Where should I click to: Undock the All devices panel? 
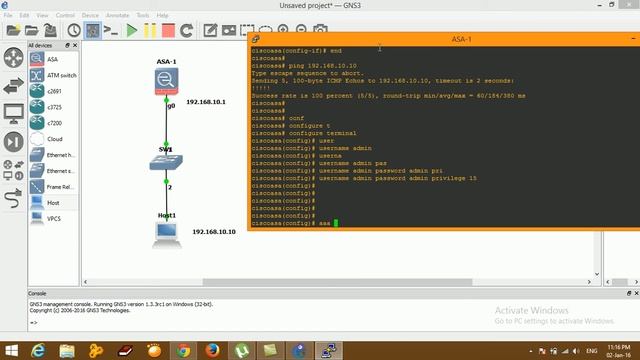(x=67, y=45)
